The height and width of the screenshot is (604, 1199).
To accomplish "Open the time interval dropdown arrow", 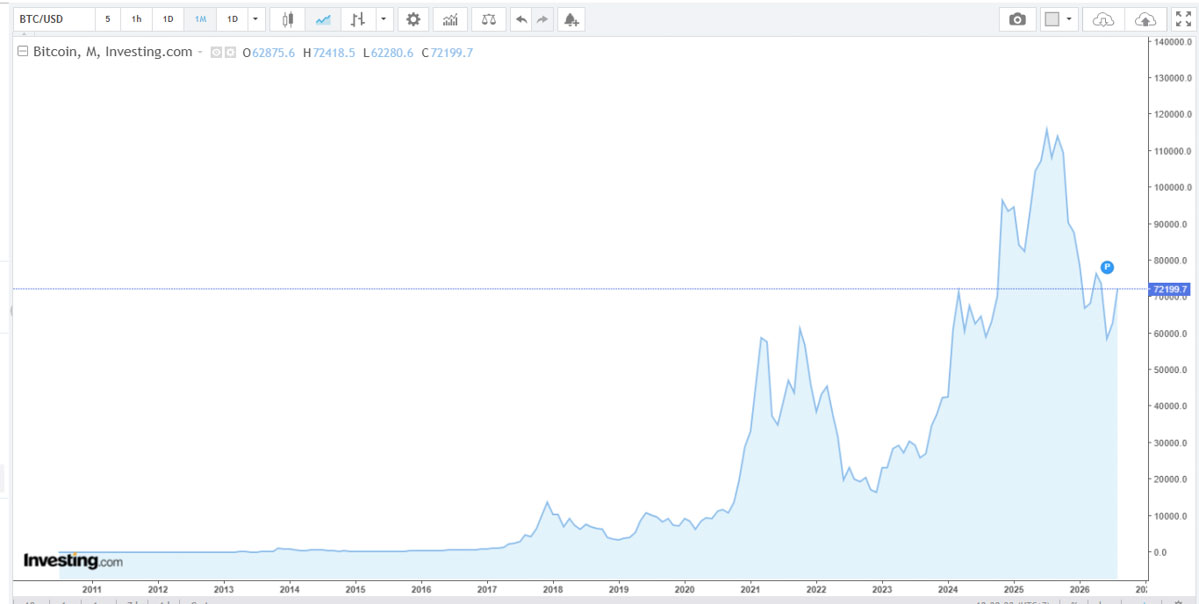I will pyautogui.click(x=255, y=19).
